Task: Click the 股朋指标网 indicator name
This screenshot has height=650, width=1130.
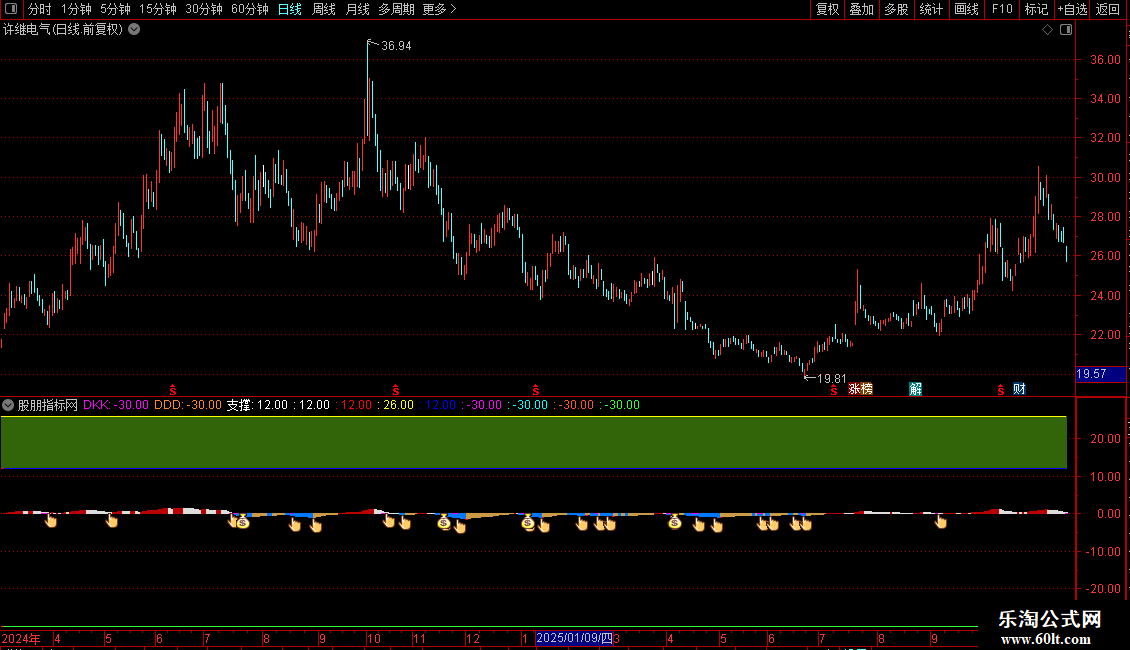Action: coord(48,405)
